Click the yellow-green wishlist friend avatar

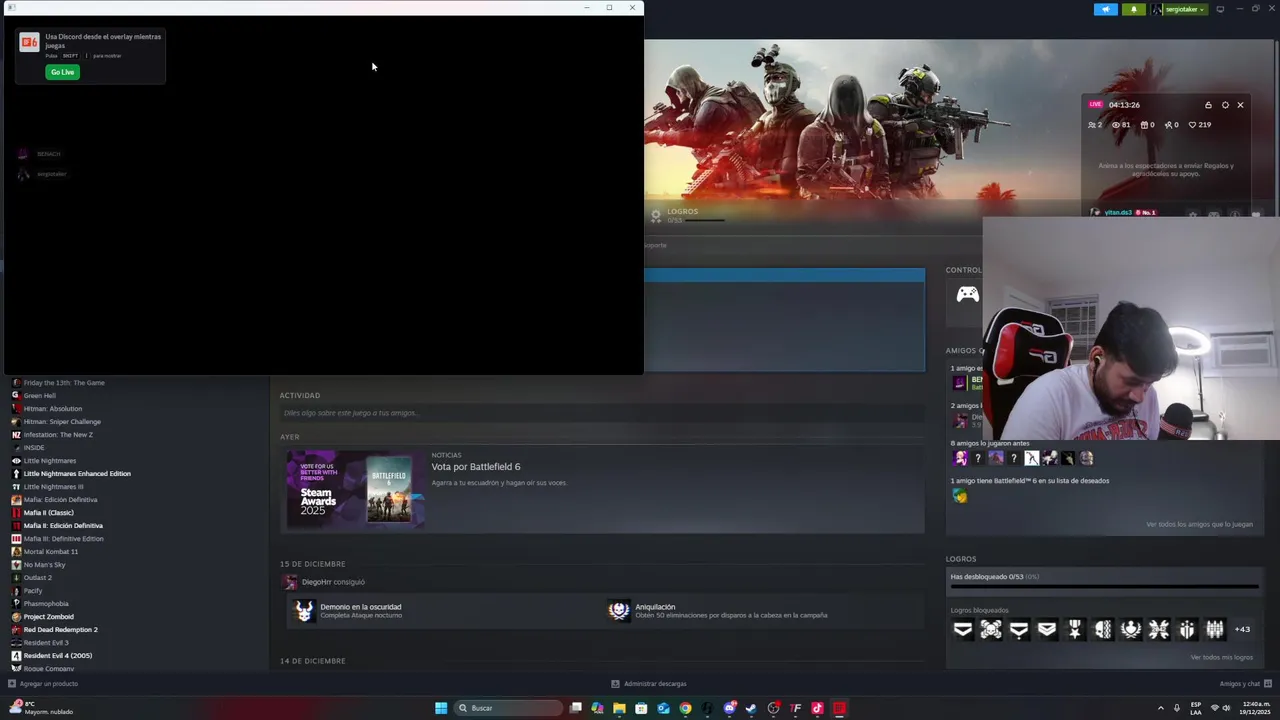point(960,496)
